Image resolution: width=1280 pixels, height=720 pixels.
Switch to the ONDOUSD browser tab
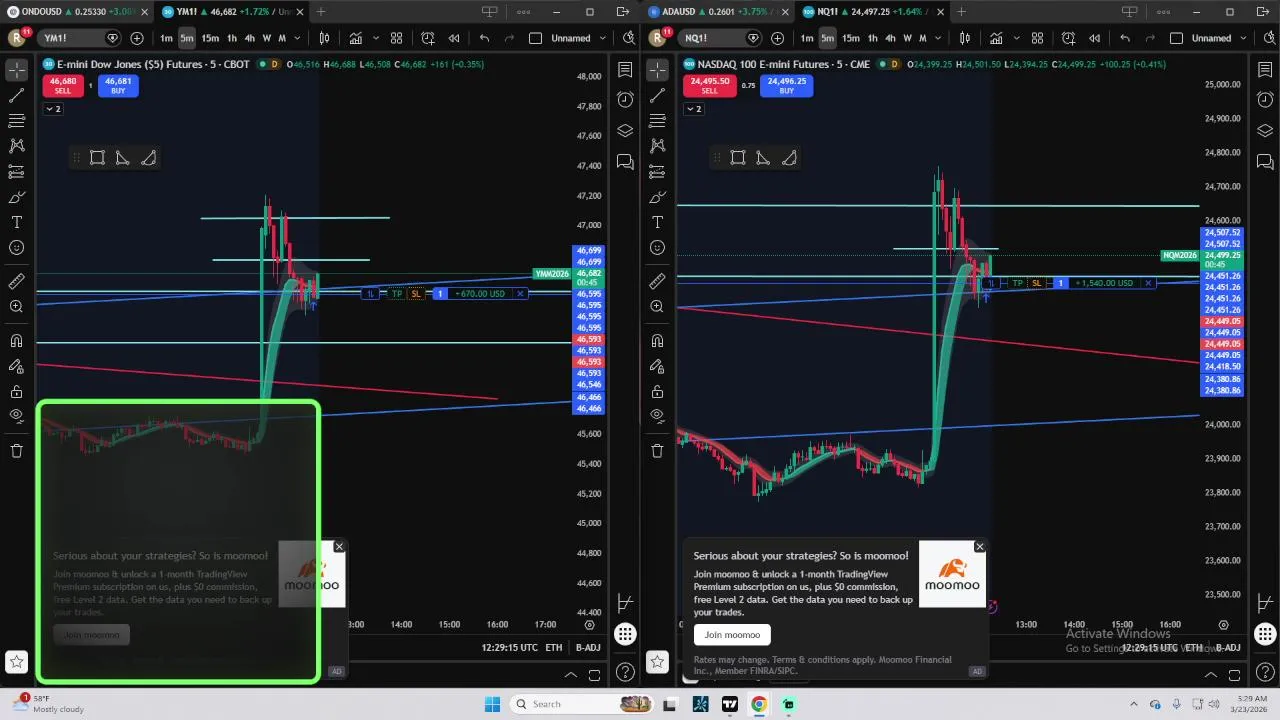(75, 12)
